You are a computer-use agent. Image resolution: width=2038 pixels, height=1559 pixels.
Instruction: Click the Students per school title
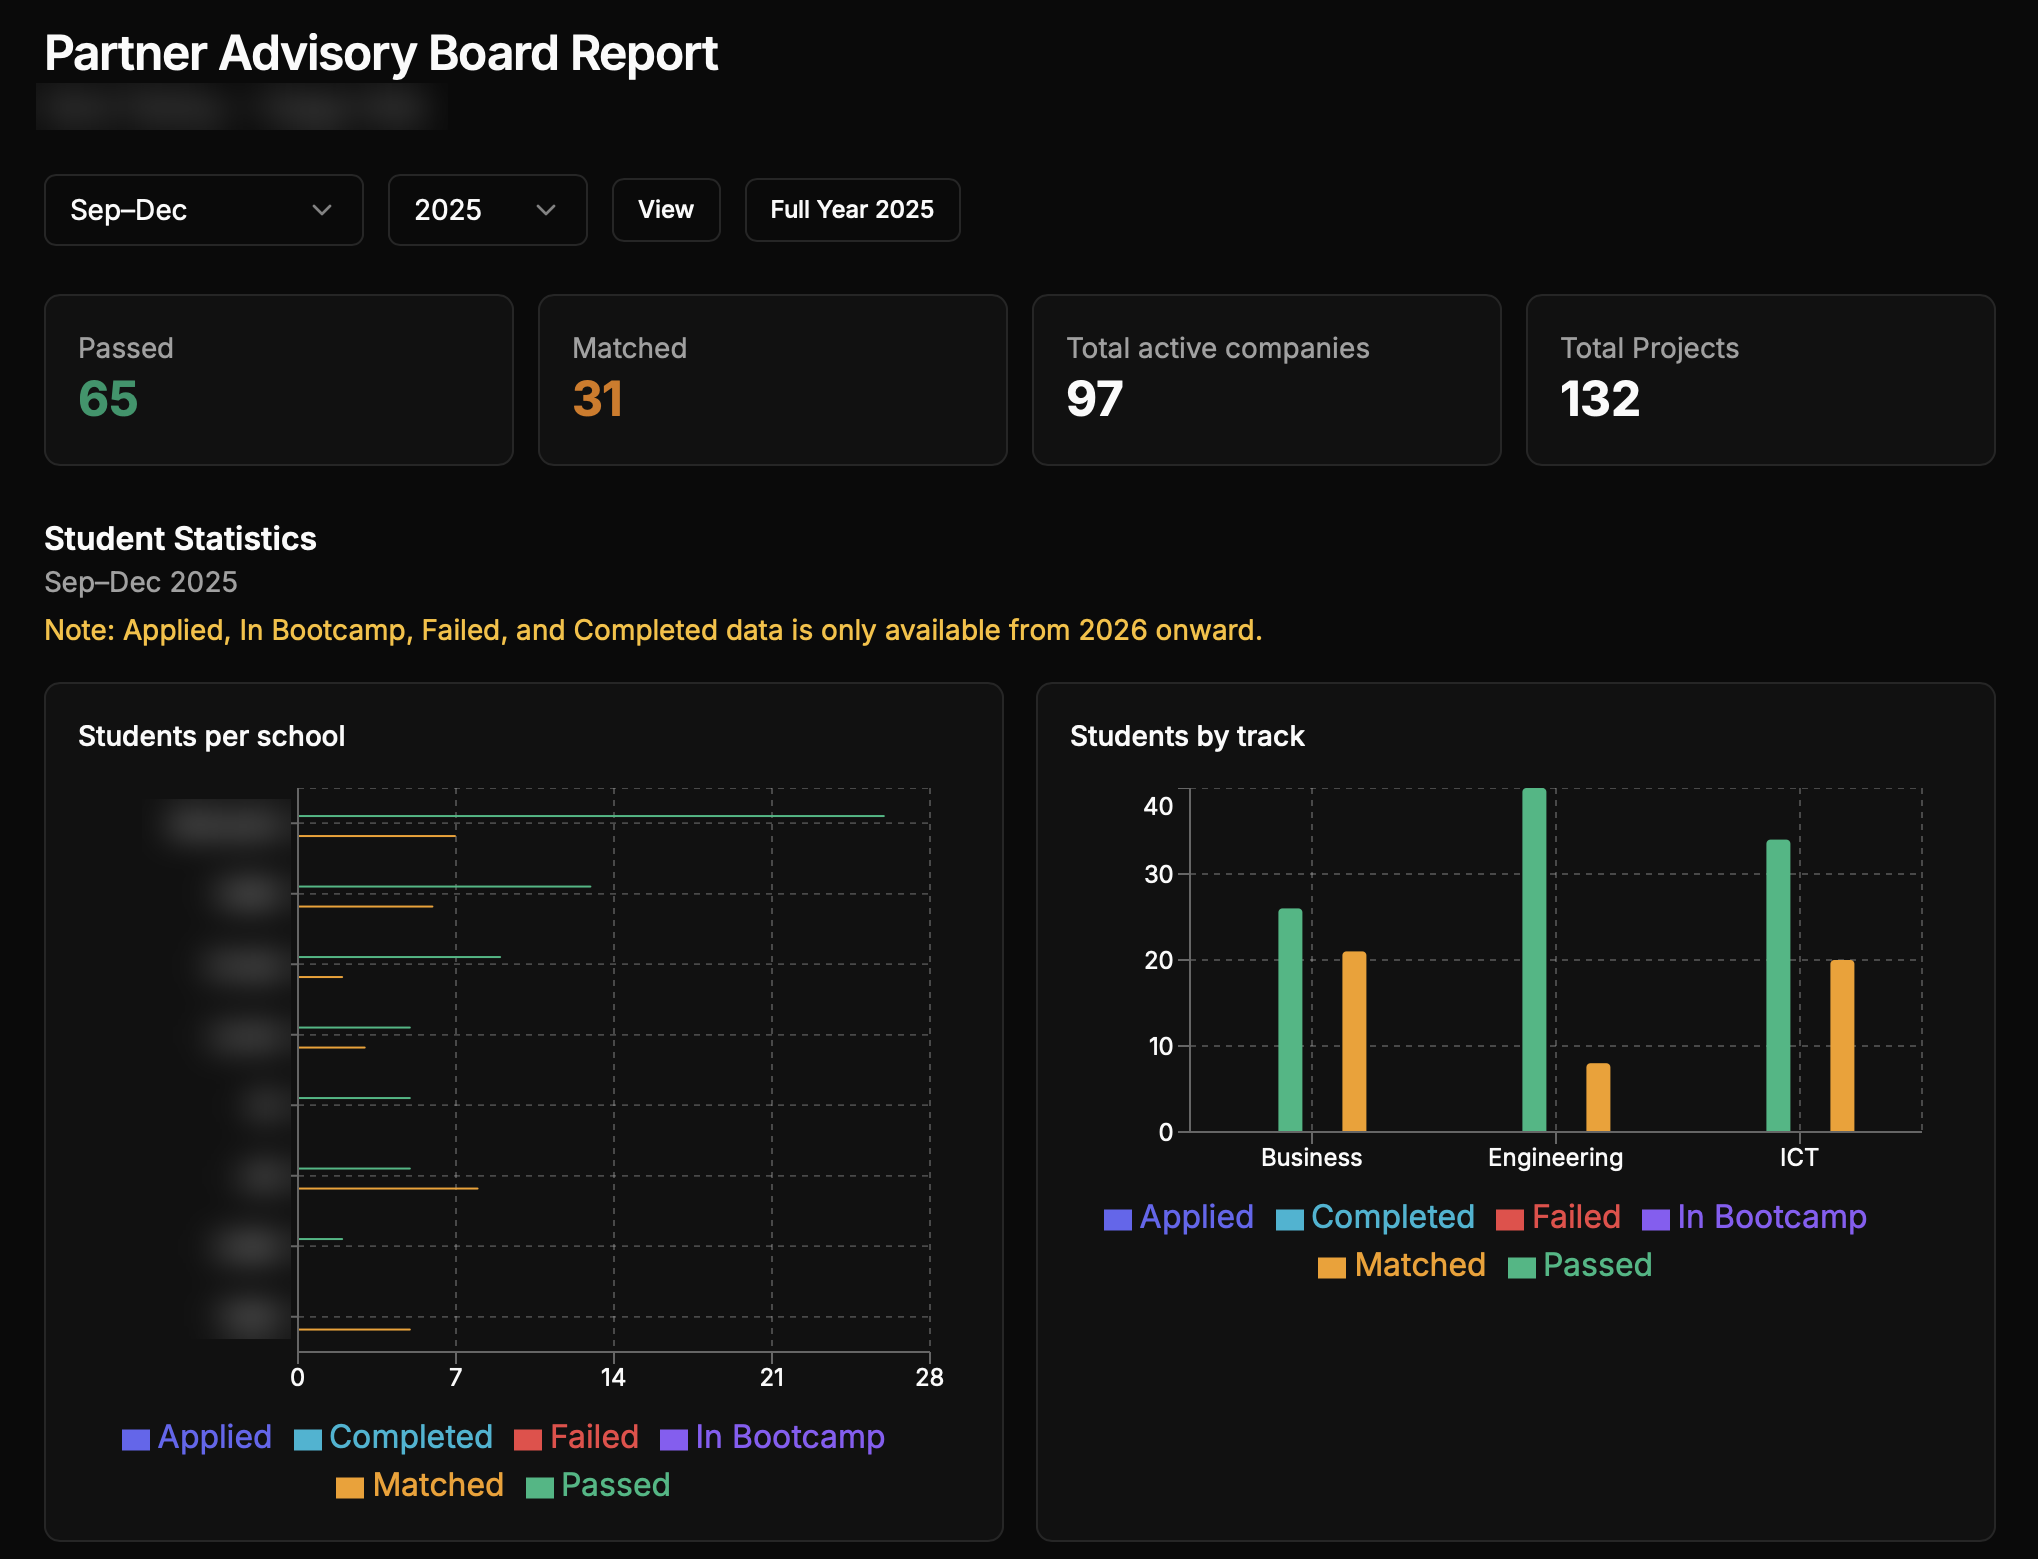click(211, 737)
